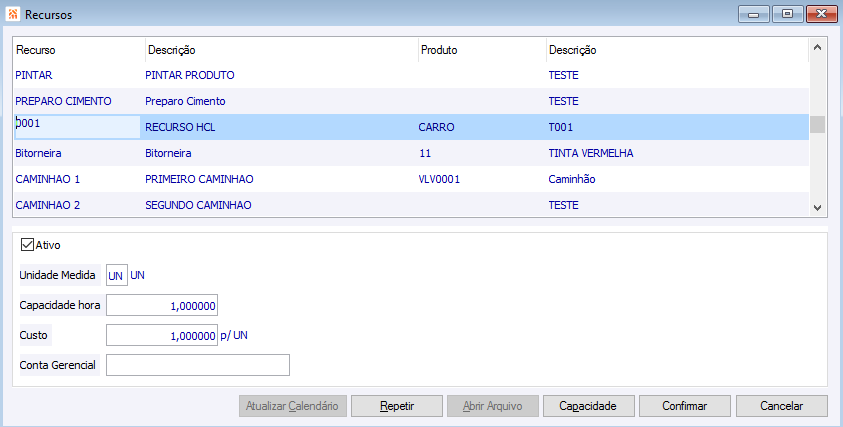Select the CAMINHAO 1 row
Image resolution: width=843 pixels, height=427 pixels.
pyautogui.click(x=411, y=179)
